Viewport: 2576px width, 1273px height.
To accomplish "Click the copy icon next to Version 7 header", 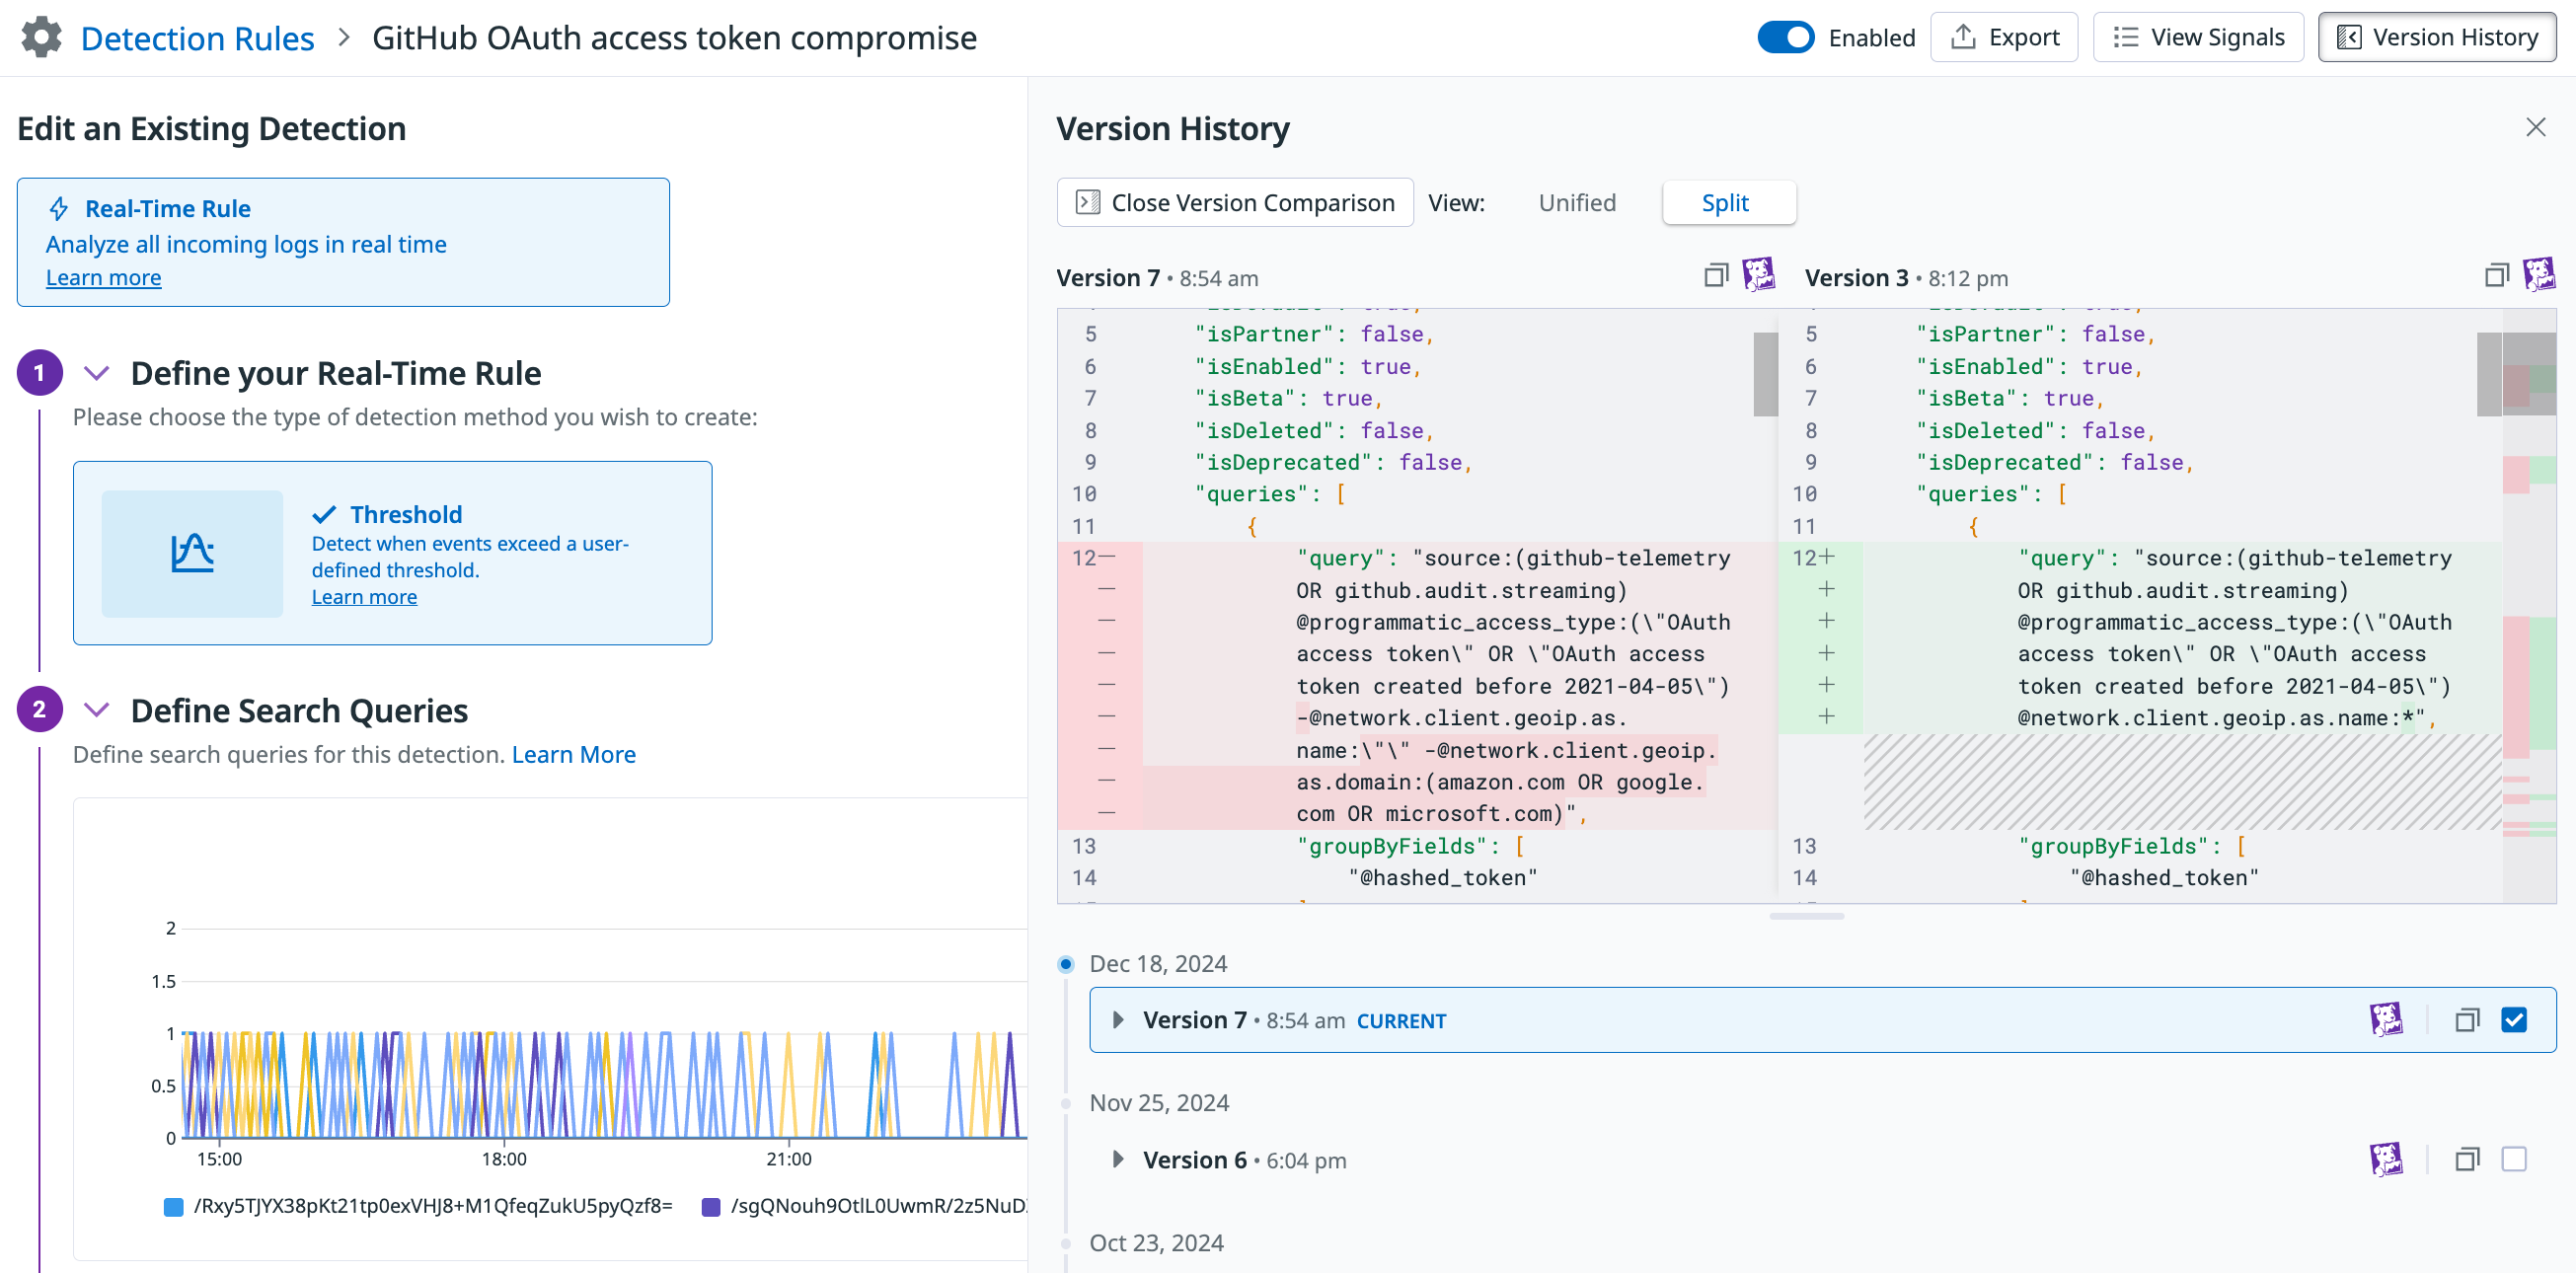I will 1715,276.
